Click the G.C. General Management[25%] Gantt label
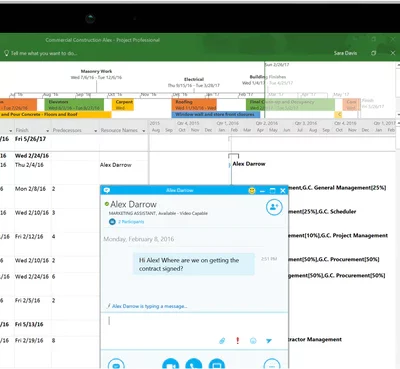This screenshot has height=369, width=400. click(x=344, y=188)
